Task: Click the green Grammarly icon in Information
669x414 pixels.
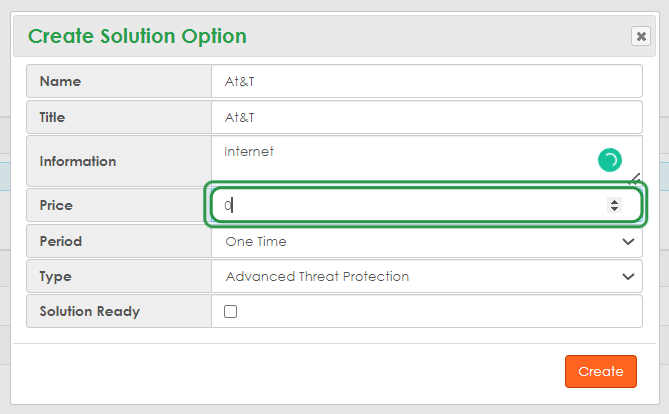Action: [609, 159]
